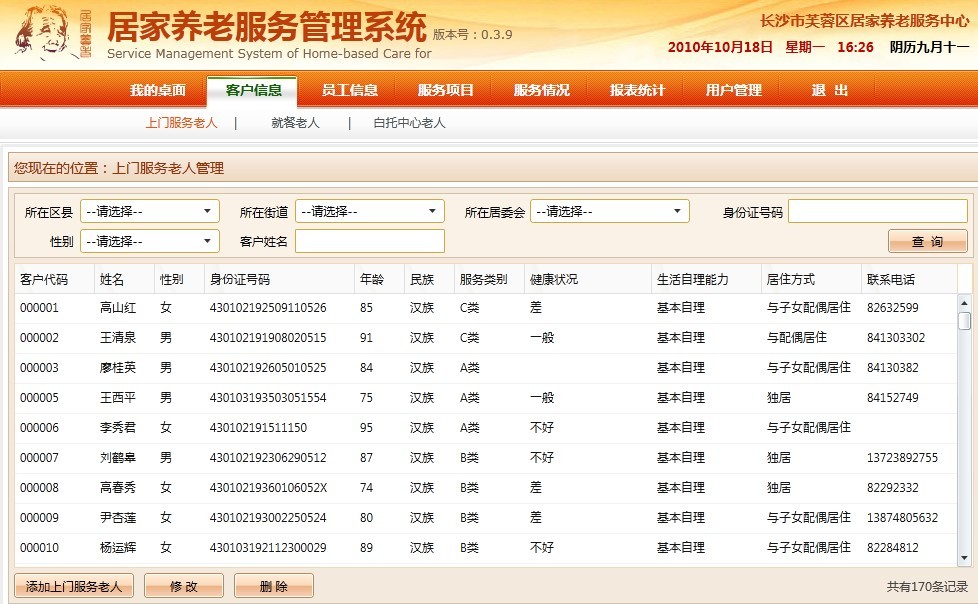Open the 性别 filter dropdown

(149, 241)
